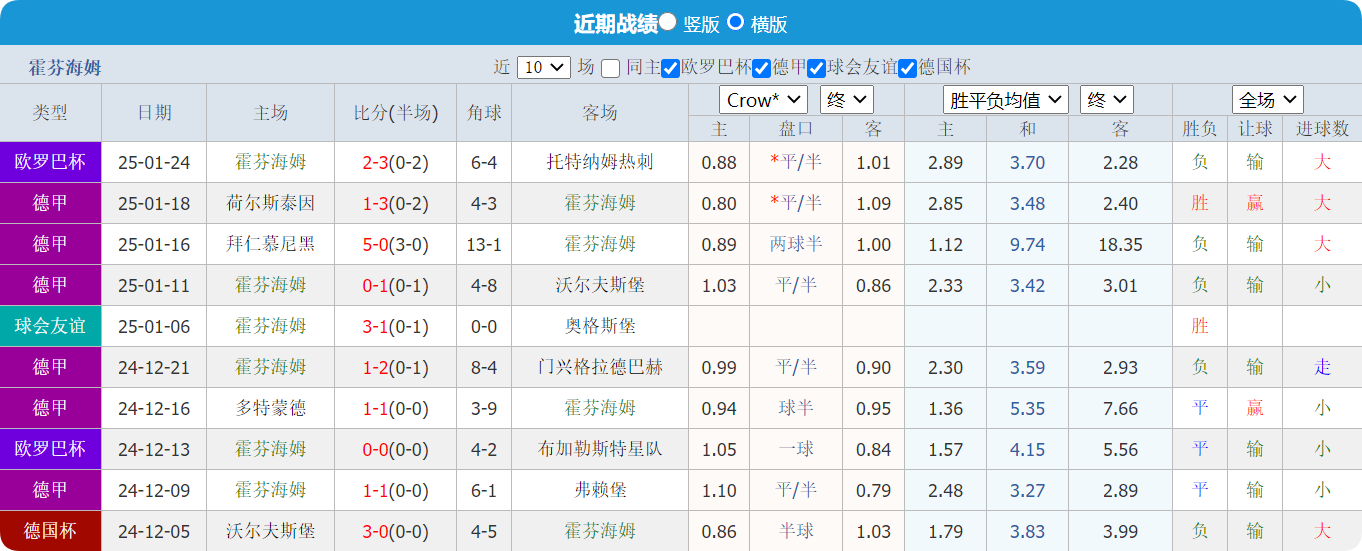The width and height of the screenshot is (1362, 551).
Task: Click the 5-0 match score
Action: click(375, 244)
